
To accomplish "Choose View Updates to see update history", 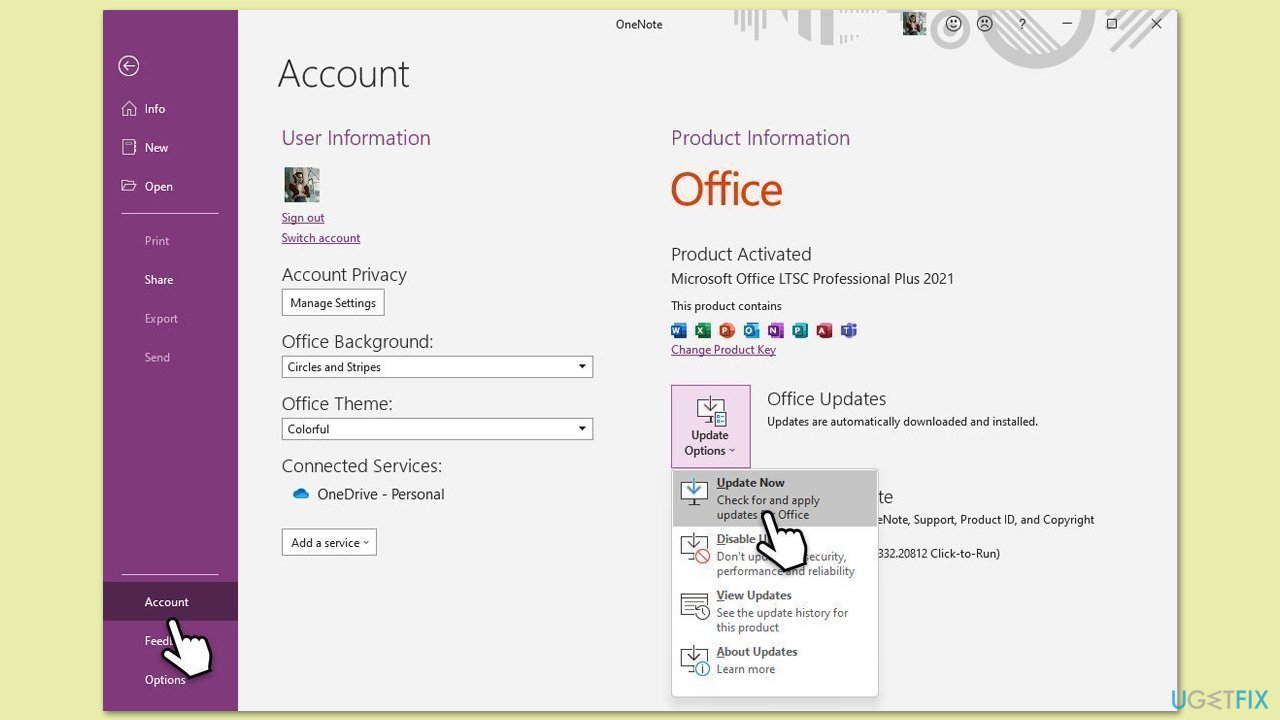I will (x=753, y=595).
